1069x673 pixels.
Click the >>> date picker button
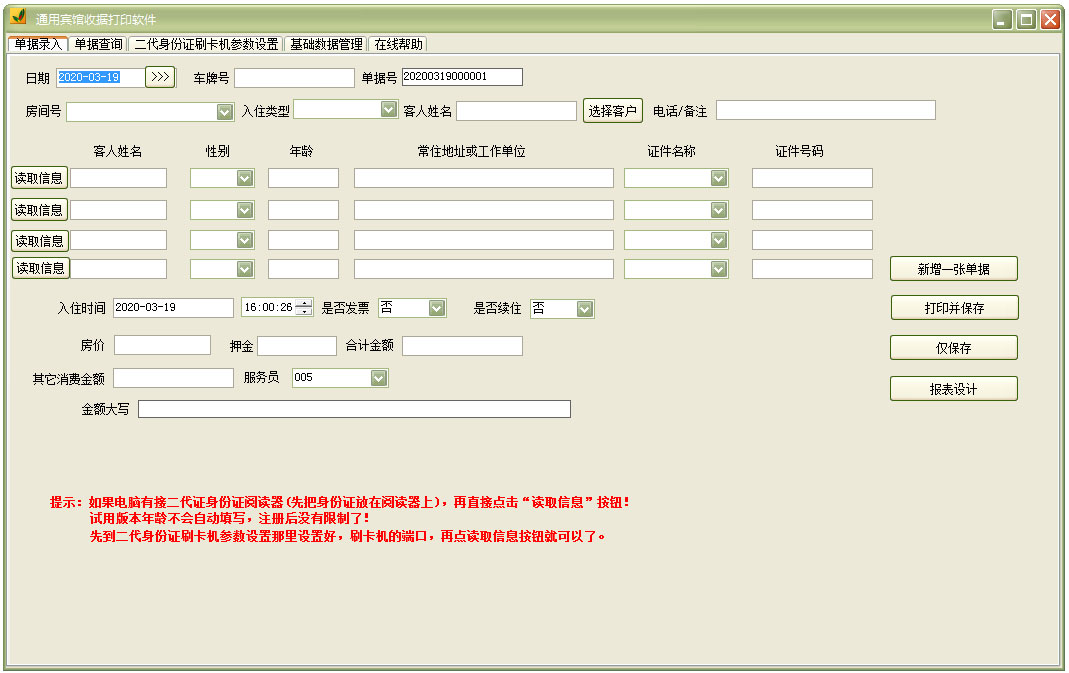(160, 77)
